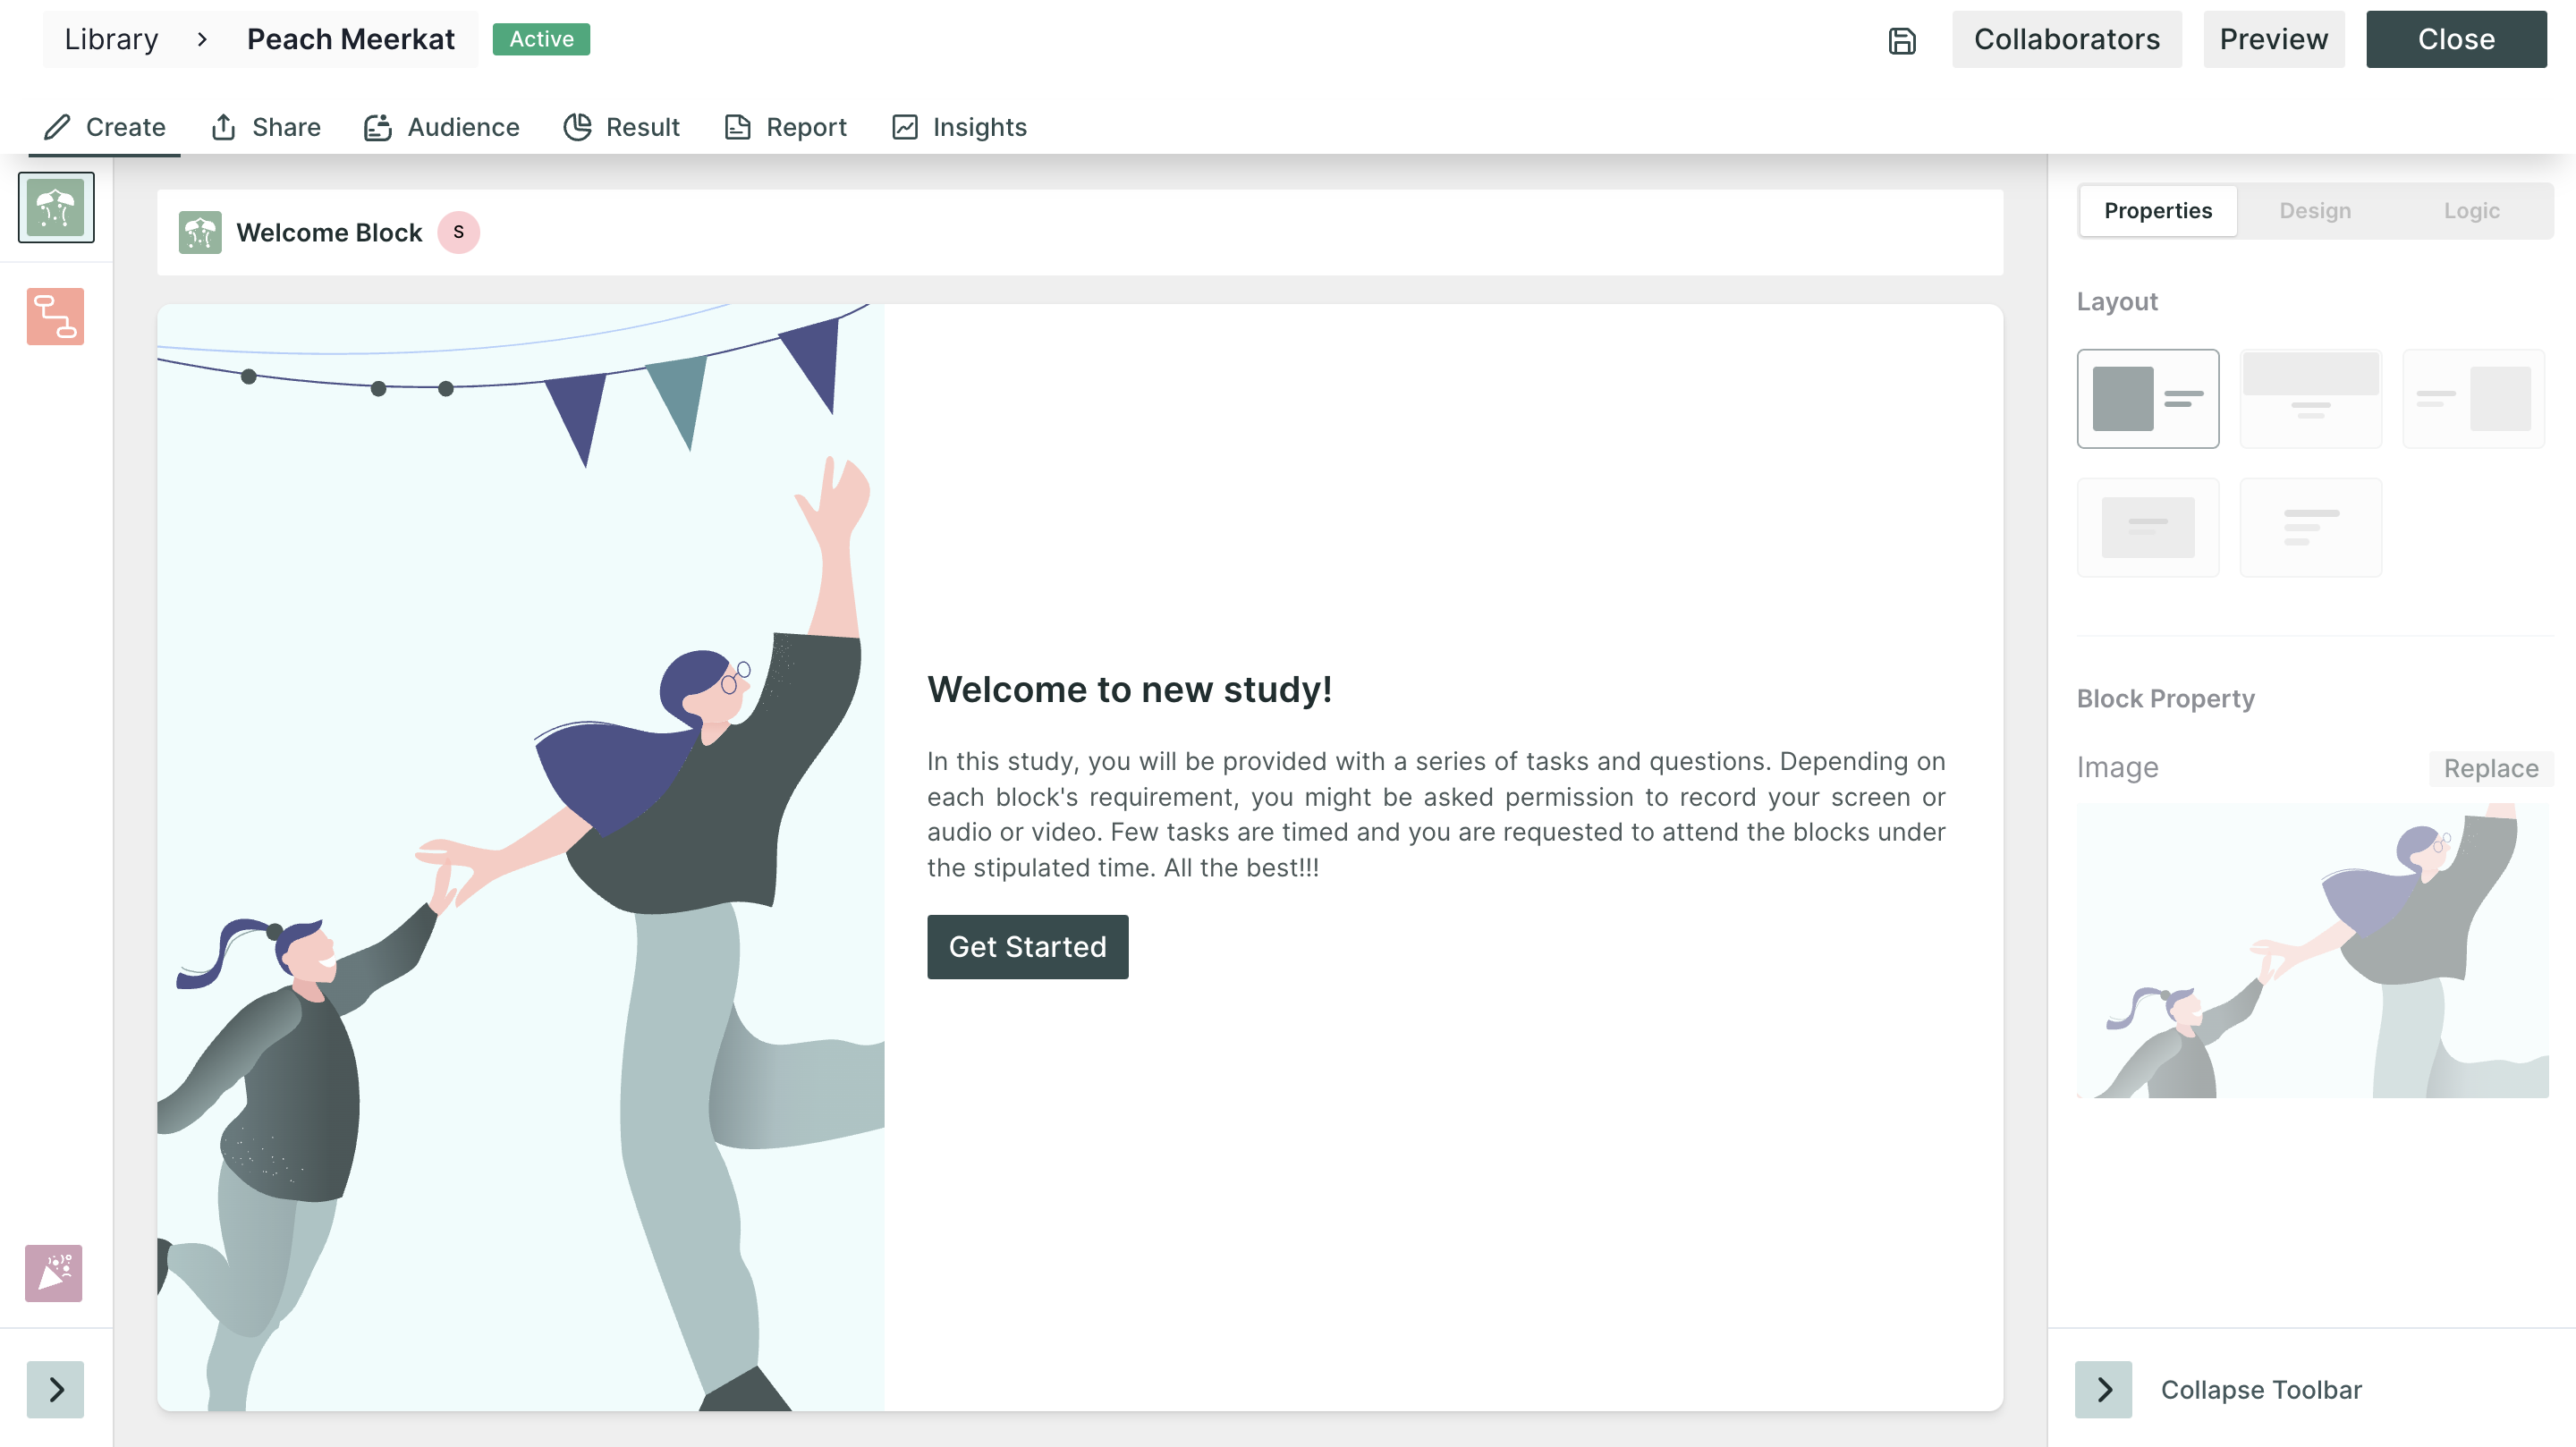The width and height of the screenshot is (2576, 1447).
Task: Click the Collapse Toolbar label
Action: 2260,1389
